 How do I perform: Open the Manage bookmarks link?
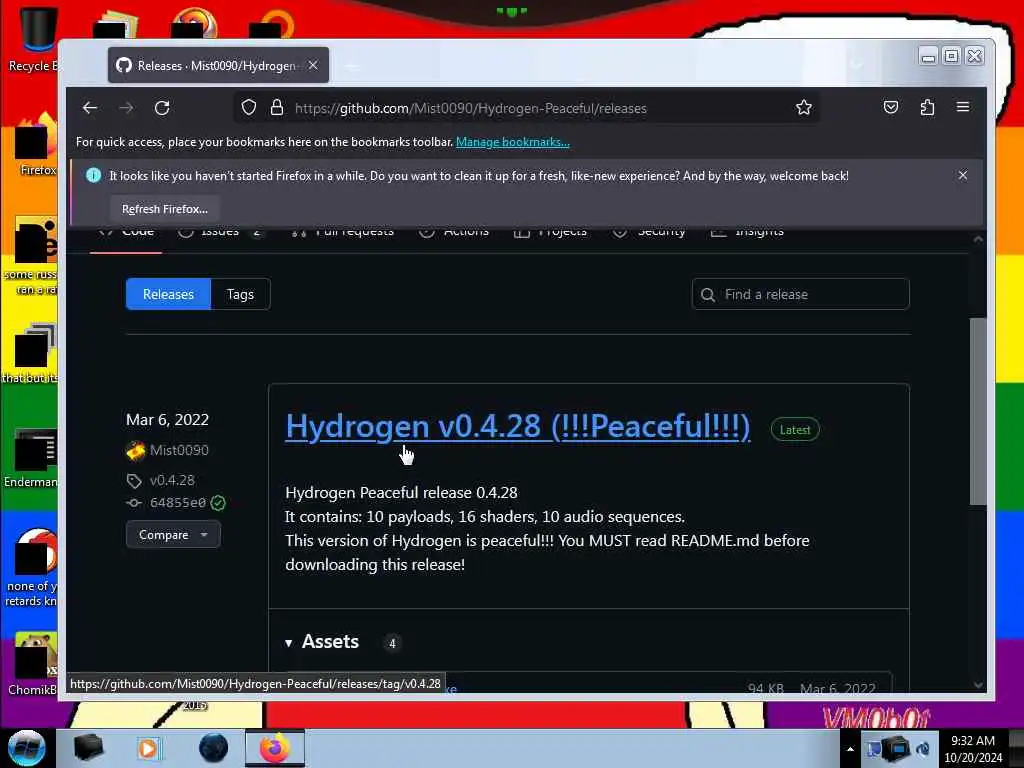513,142
